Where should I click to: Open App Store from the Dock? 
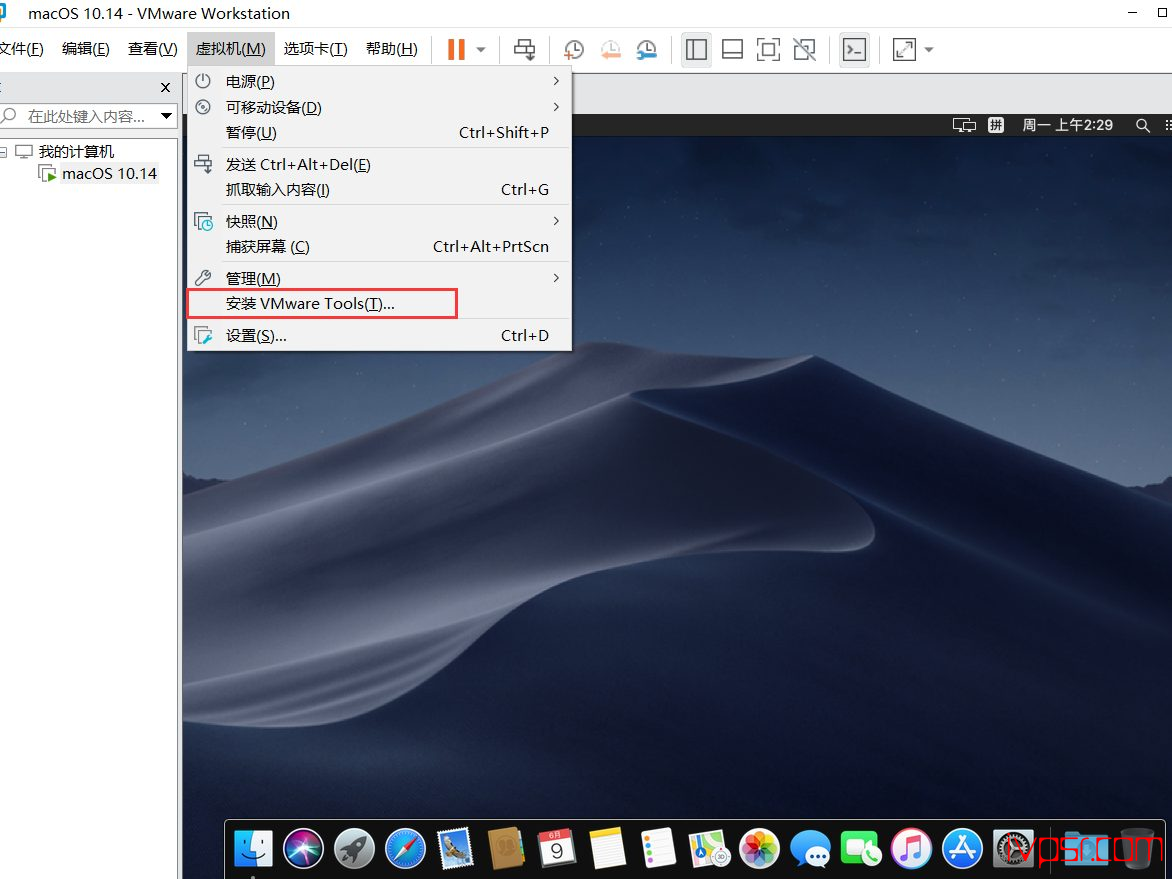click(962, 849)
